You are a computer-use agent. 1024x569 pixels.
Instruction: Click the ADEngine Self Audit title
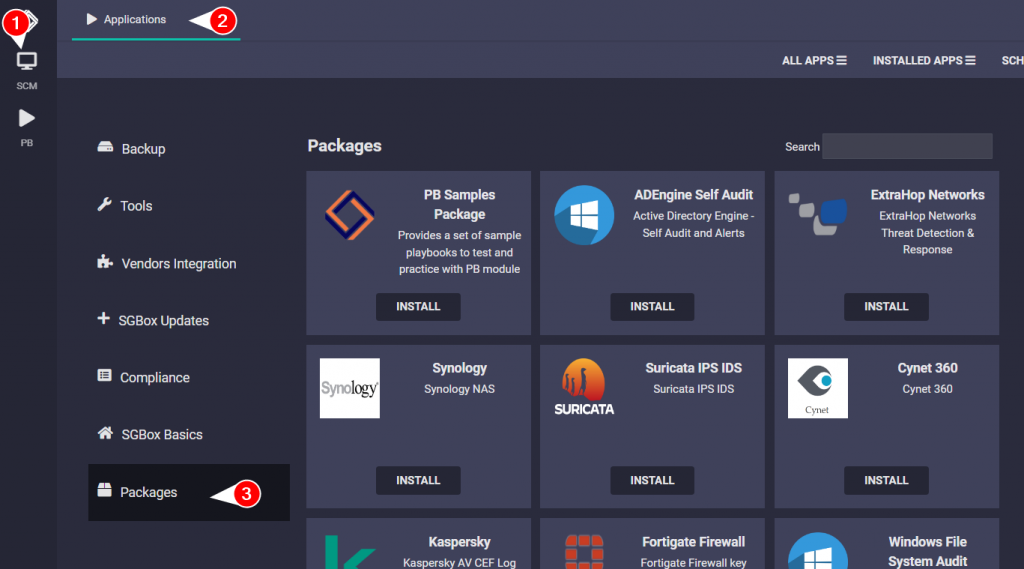694,195
